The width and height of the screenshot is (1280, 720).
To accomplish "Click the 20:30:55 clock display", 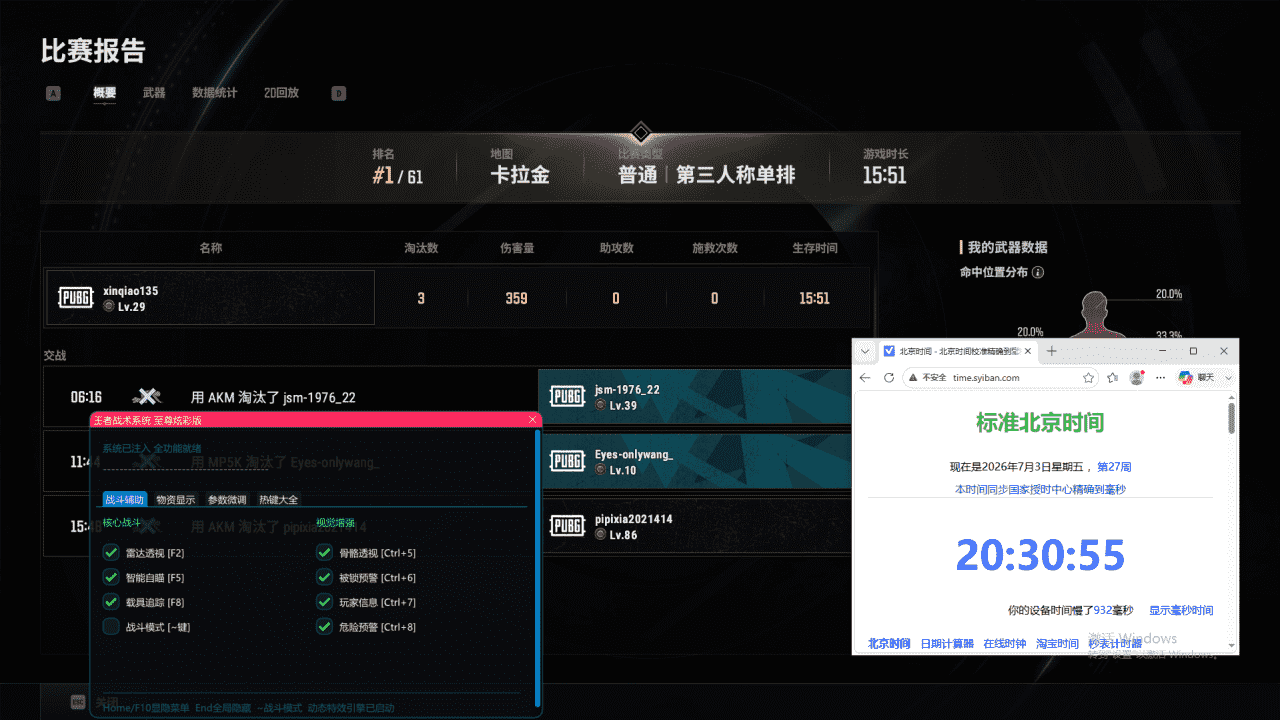I will (x=1040, y=555).
